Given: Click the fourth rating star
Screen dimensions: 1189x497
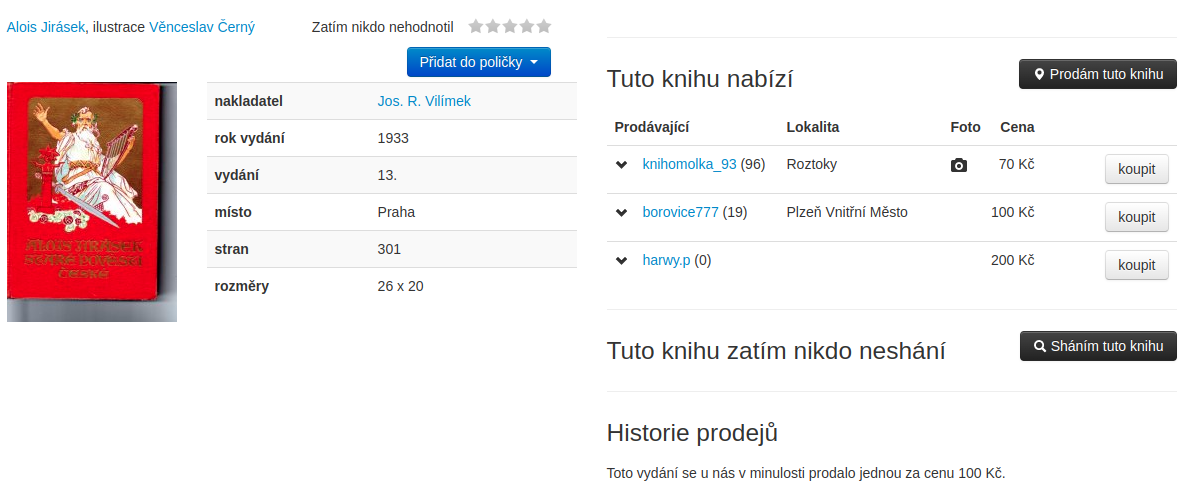Looking at the screenshot, I should coord(526,27).
